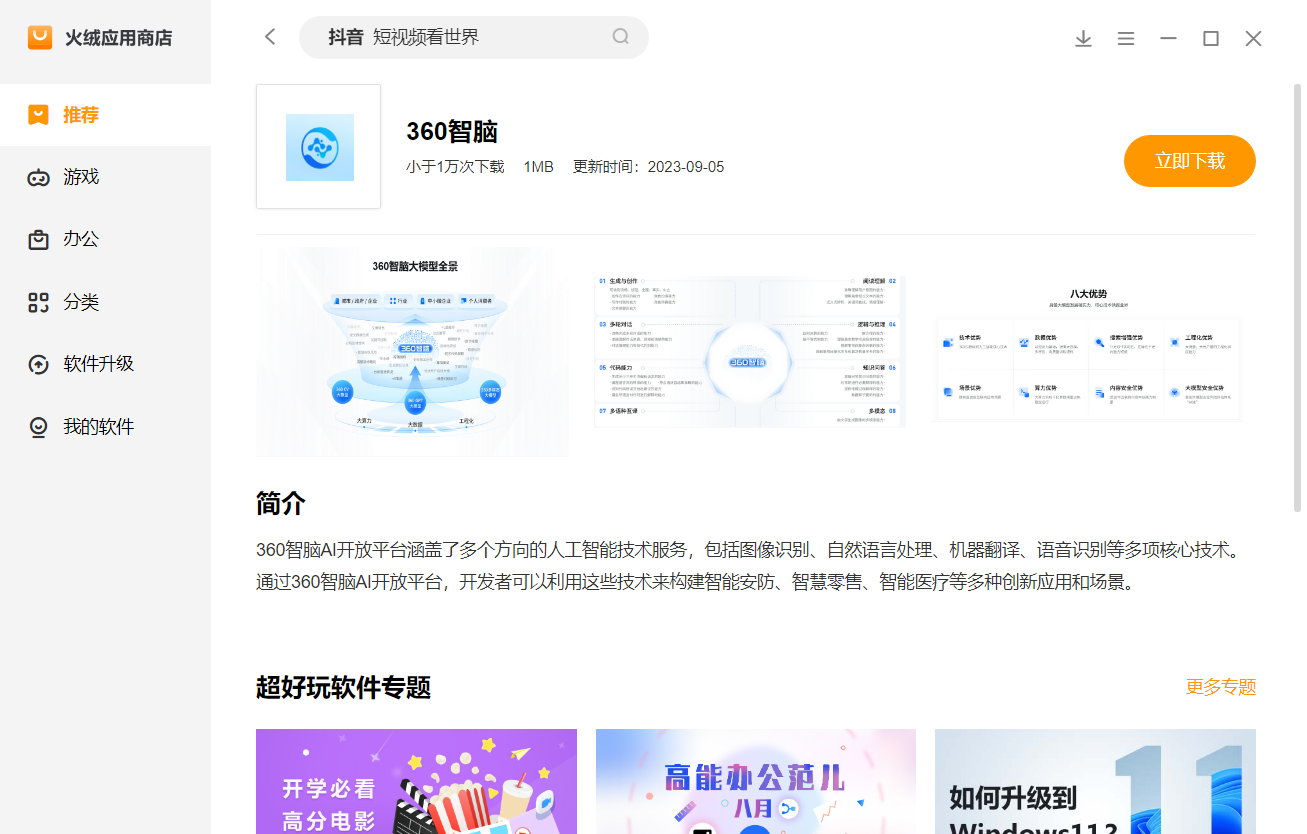Go back using the left arrow
Viewport: 1307px width, 834px height.
coord(270,37)
